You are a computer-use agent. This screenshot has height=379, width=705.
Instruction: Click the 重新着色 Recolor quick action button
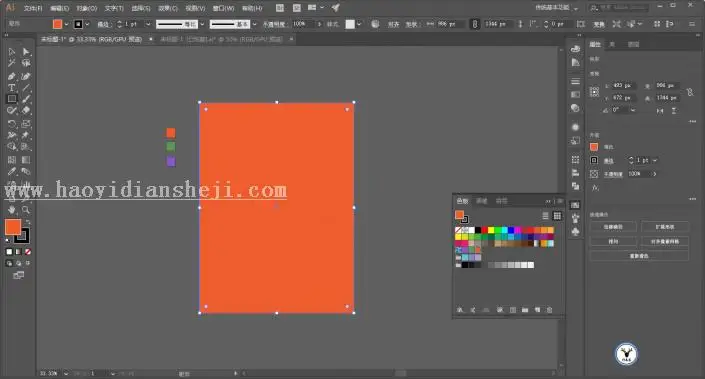click(x=639, y=256)
